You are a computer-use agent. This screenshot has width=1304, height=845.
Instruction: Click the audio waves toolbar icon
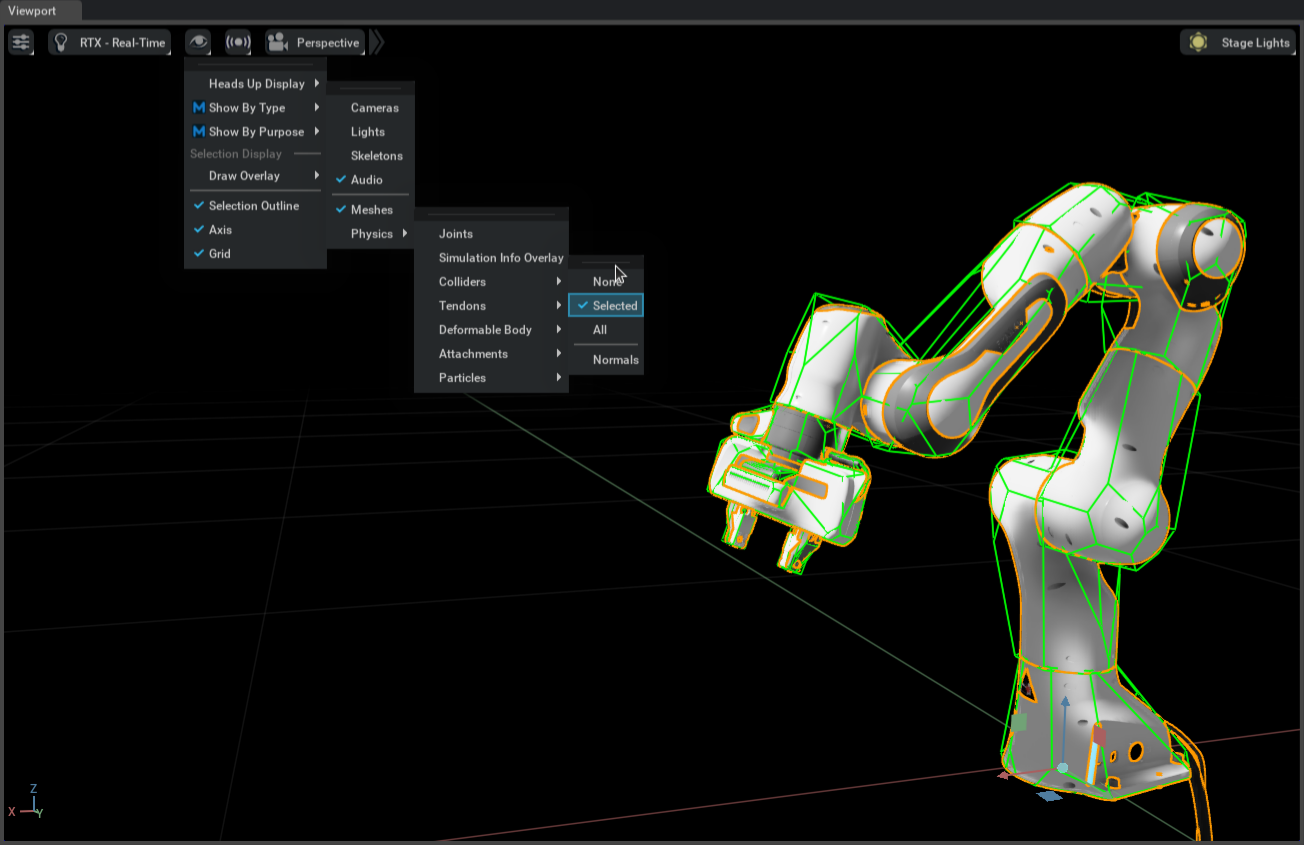pyautogui.click(x=238, y=43)
